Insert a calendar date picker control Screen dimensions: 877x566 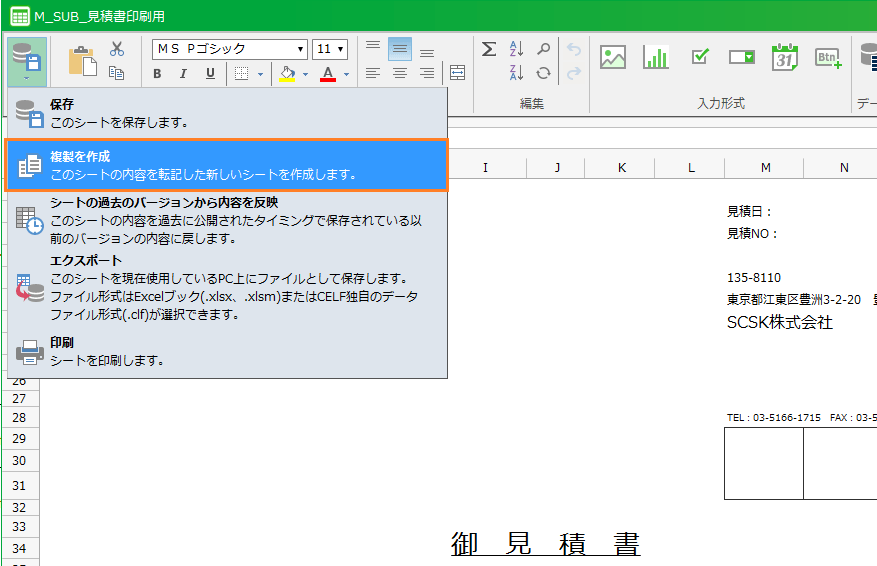pyautogui.click(x=785, y=58)
